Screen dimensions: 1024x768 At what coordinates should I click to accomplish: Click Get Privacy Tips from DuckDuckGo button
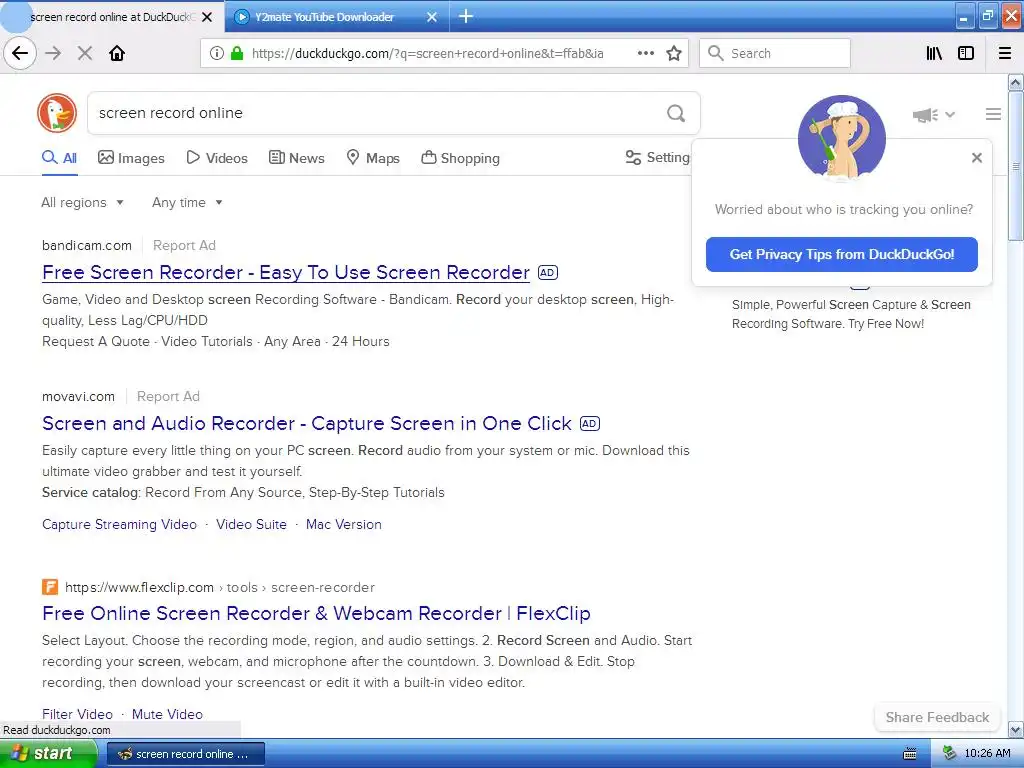point(841,254)
